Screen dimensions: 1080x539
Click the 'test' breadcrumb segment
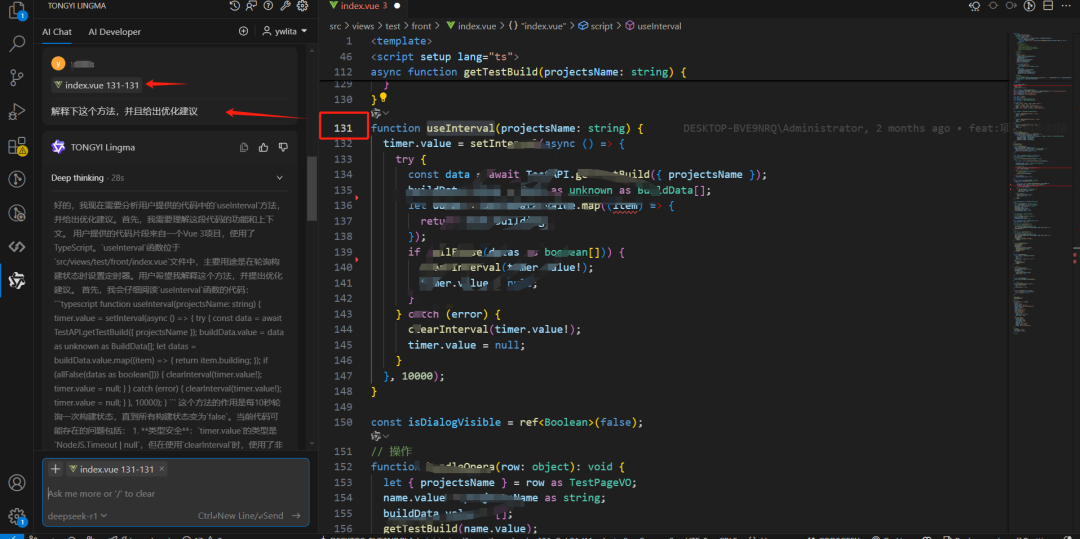(393, 26)
